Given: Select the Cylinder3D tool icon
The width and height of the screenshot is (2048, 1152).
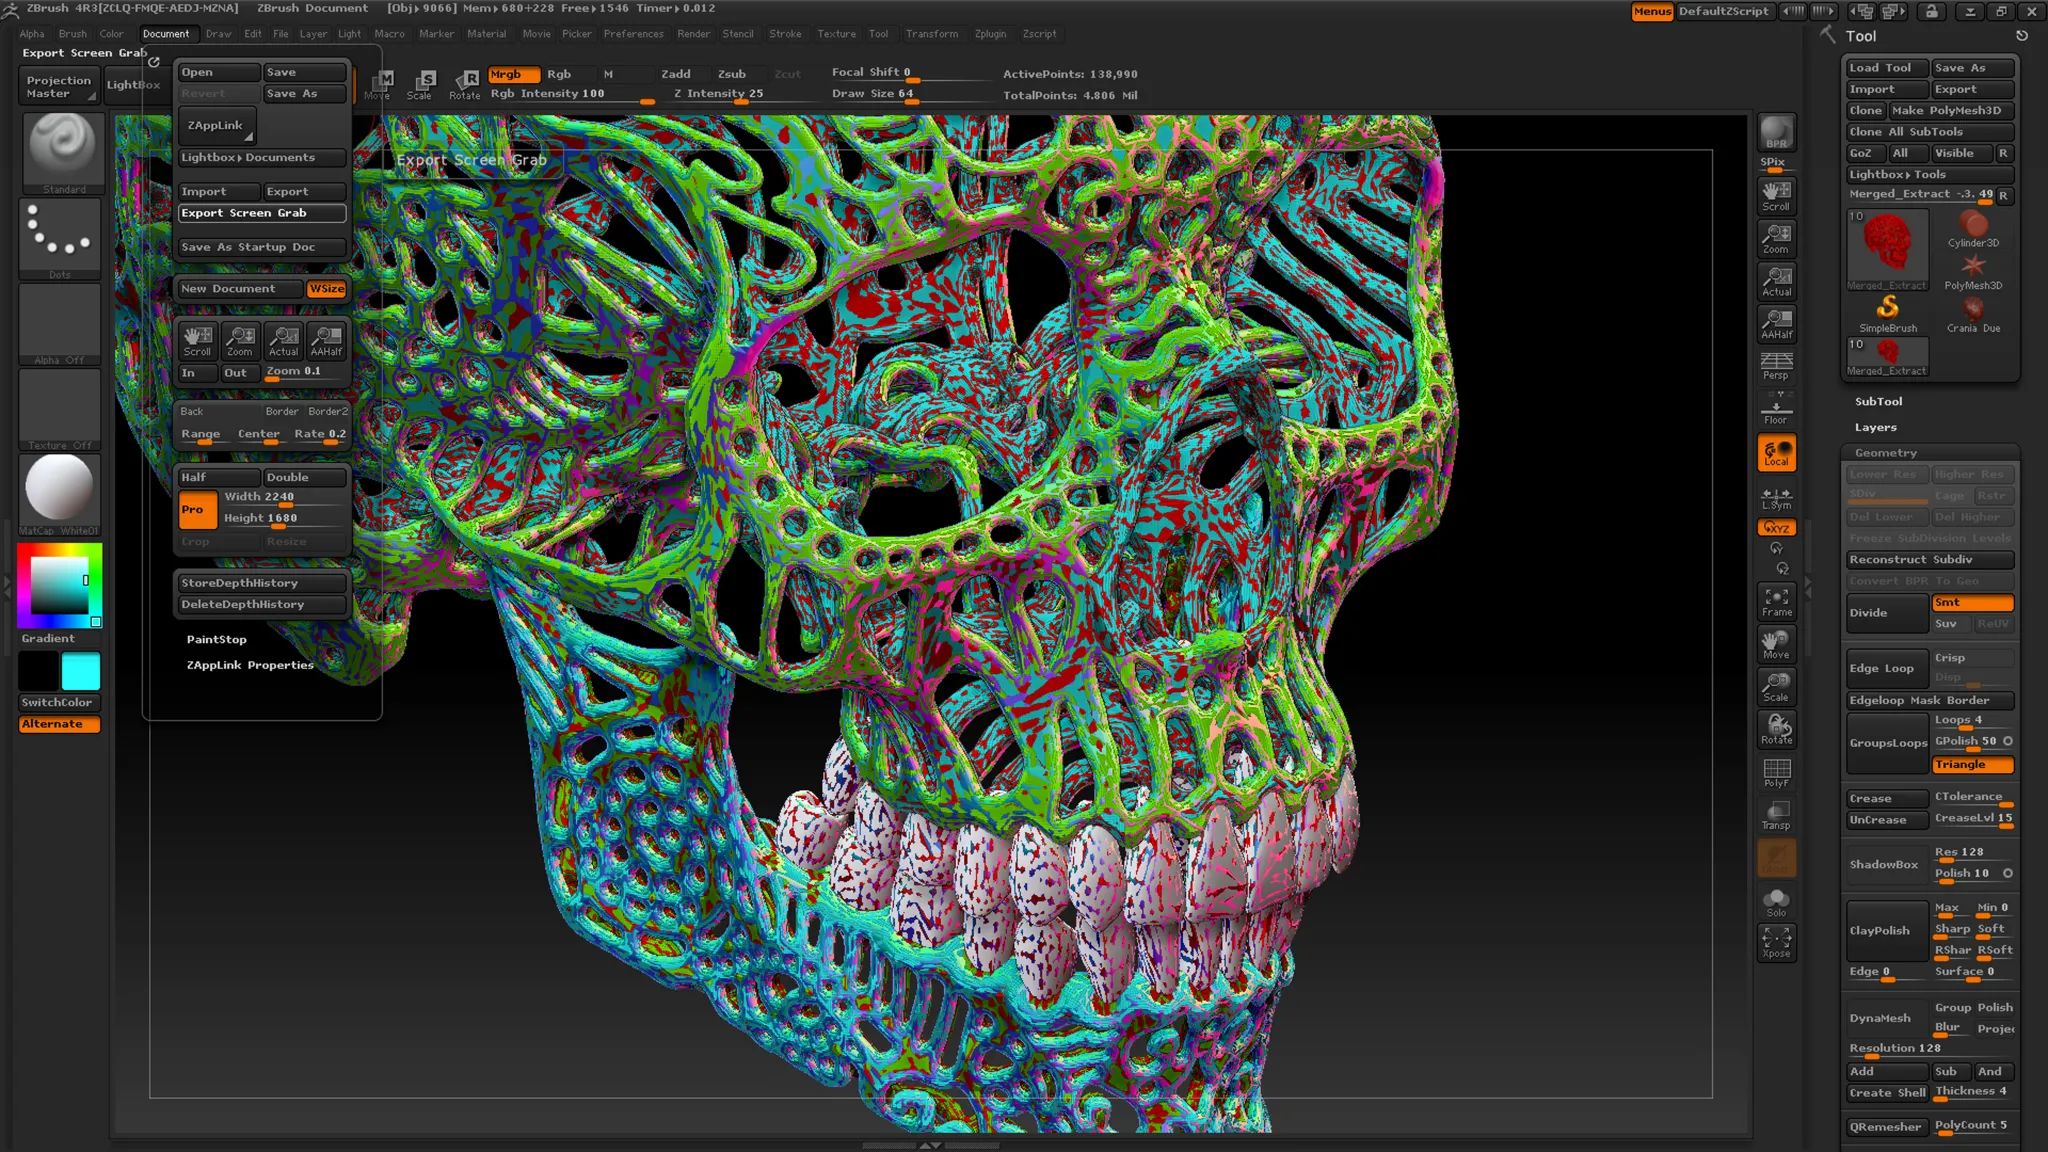Looking at the screenshot, I should (x=1973, y=229).
